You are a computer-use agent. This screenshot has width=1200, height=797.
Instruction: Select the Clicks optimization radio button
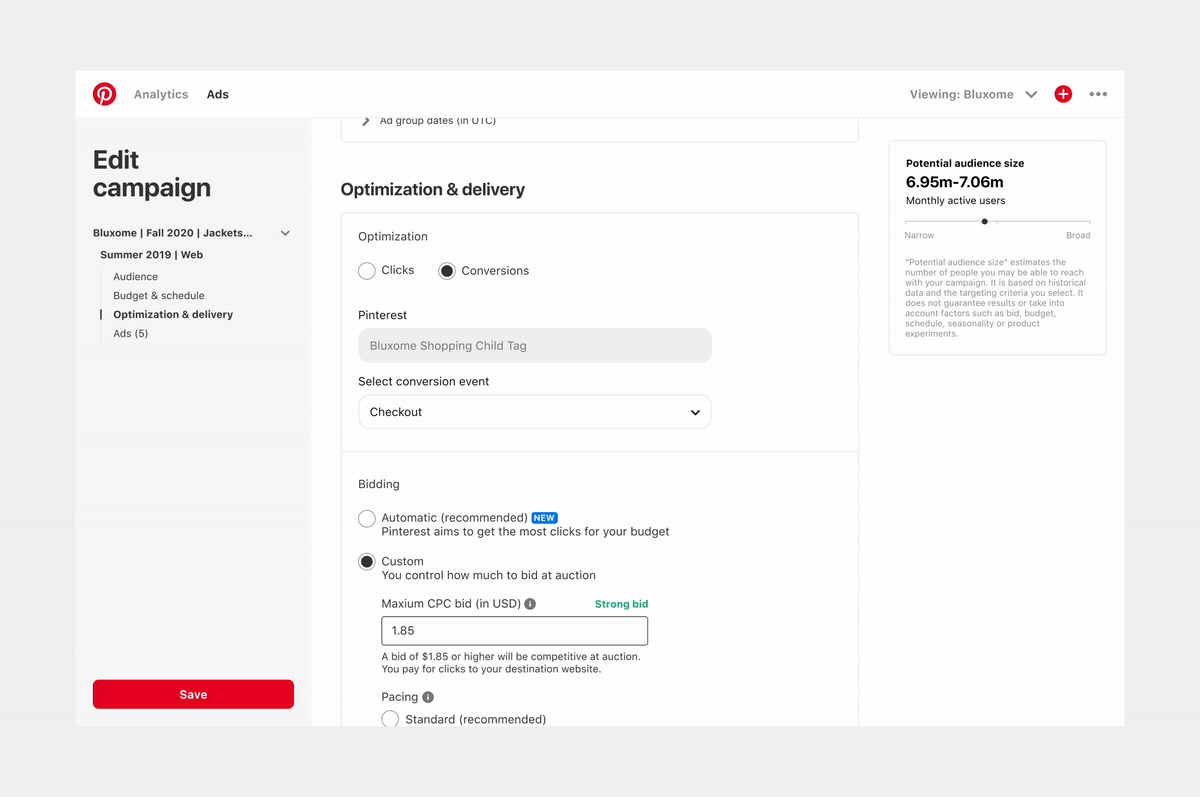point(367,271)
